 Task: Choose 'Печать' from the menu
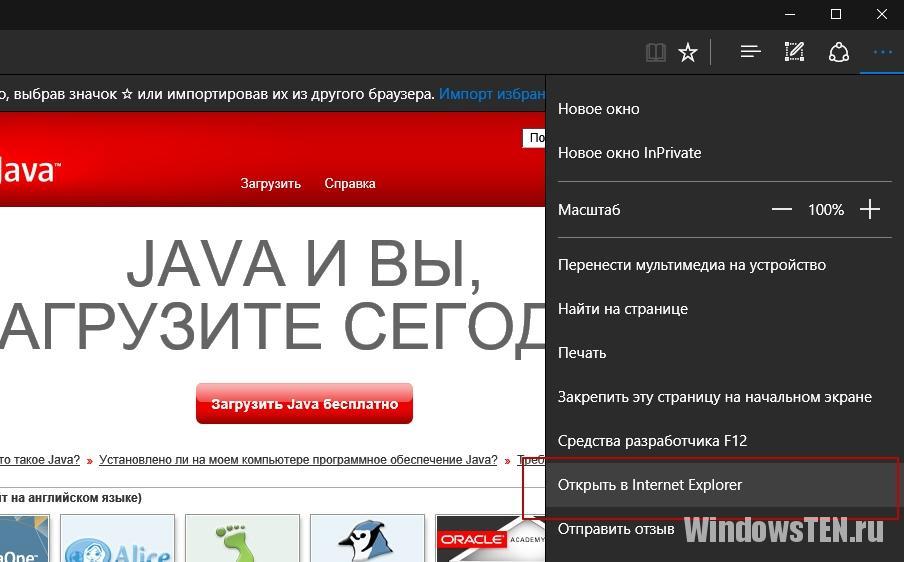pyautogui.click(x=724, y=353)
